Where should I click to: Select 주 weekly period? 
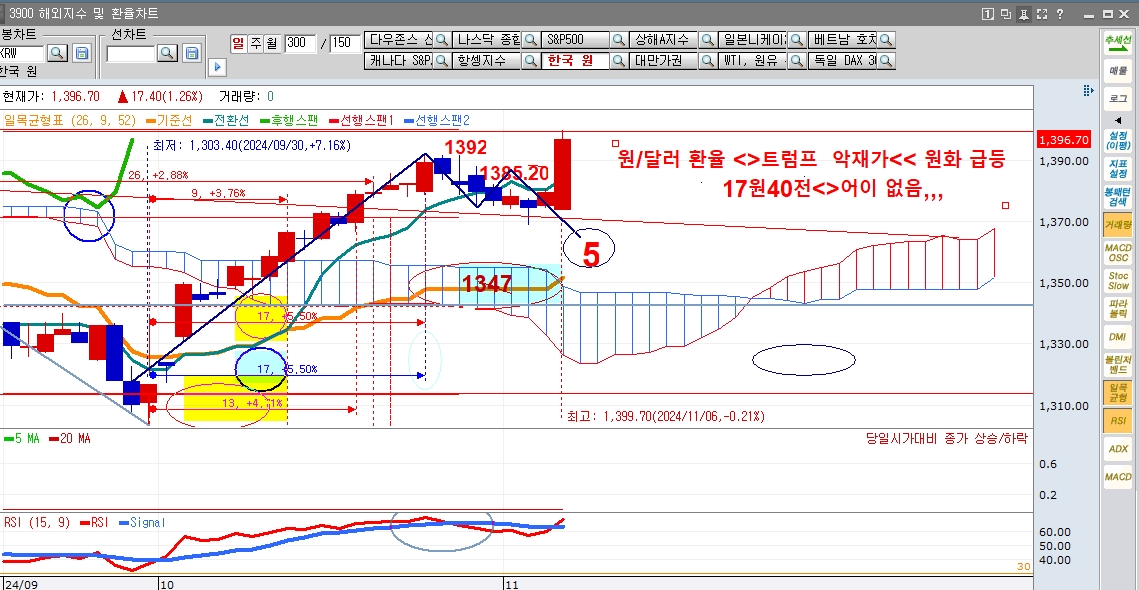click(256, 43)
